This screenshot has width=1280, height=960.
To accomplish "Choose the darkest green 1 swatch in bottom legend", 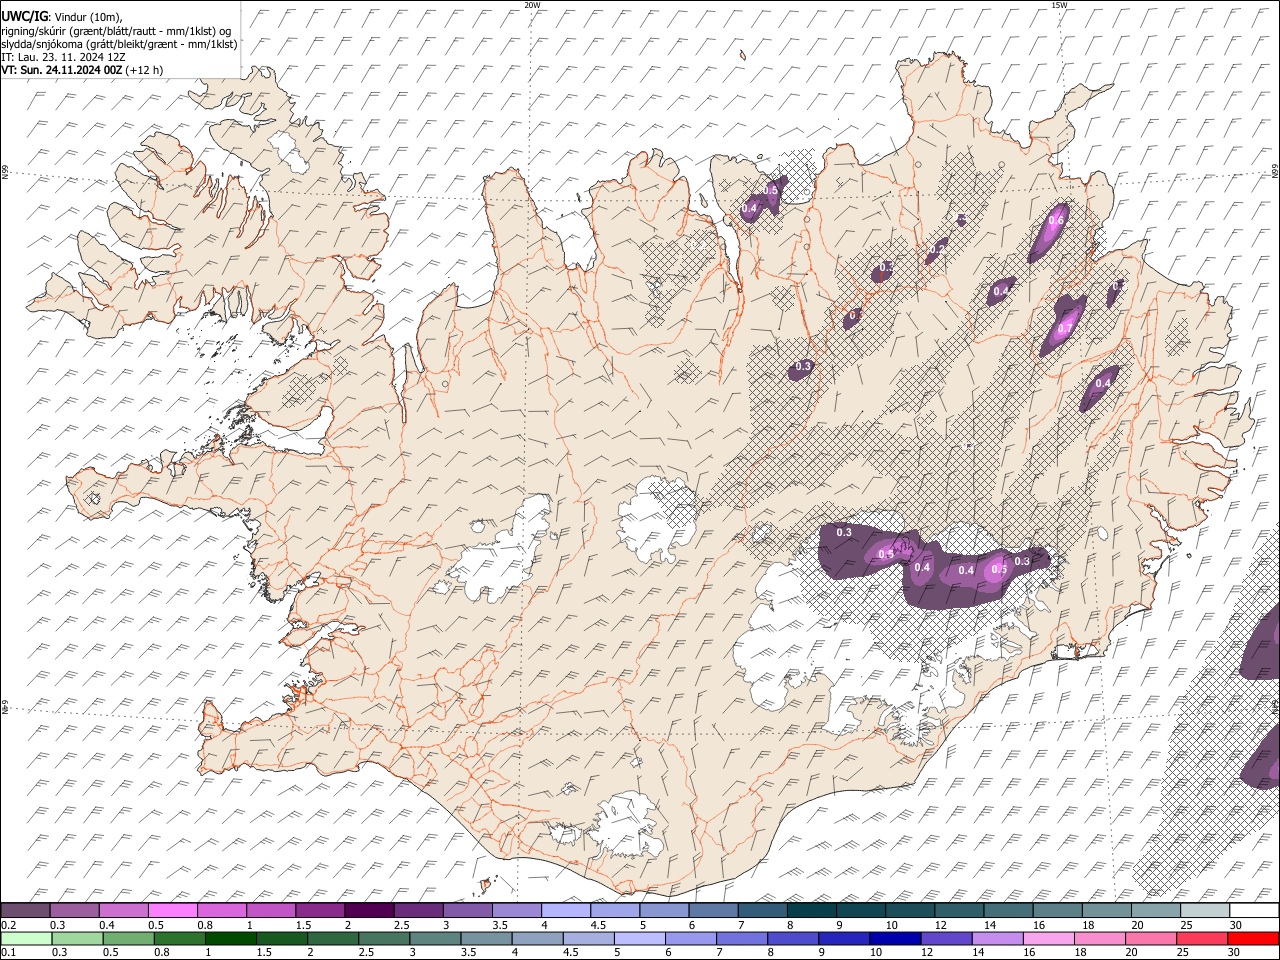I will coord(230,938).
